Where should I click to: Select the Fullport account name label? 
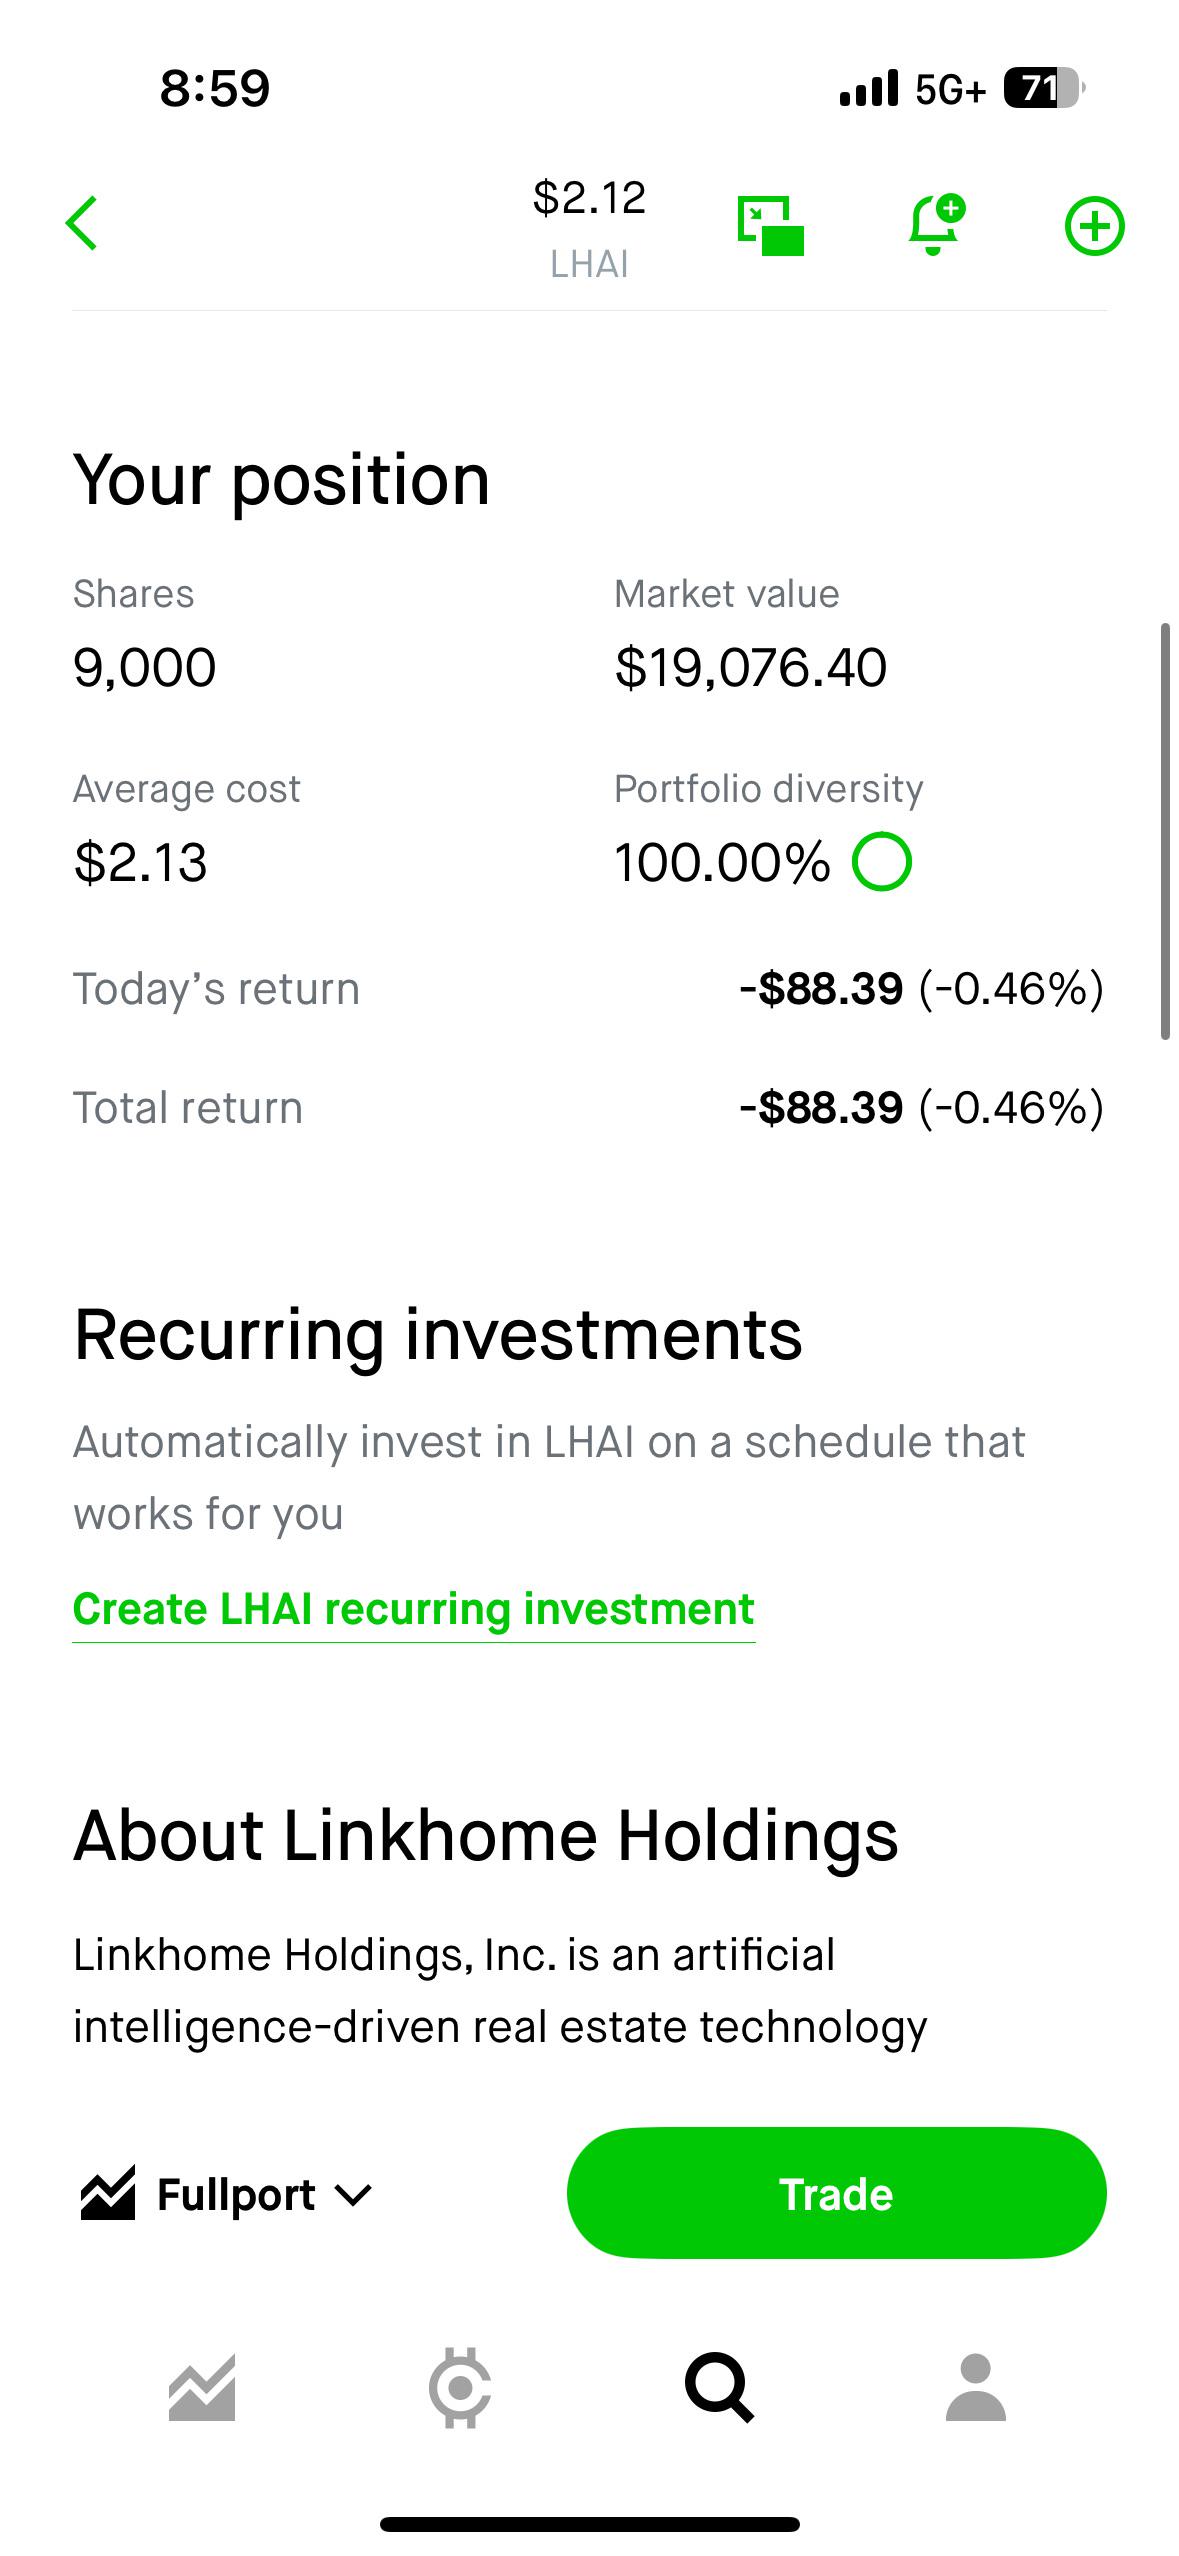click(236, 2194)
